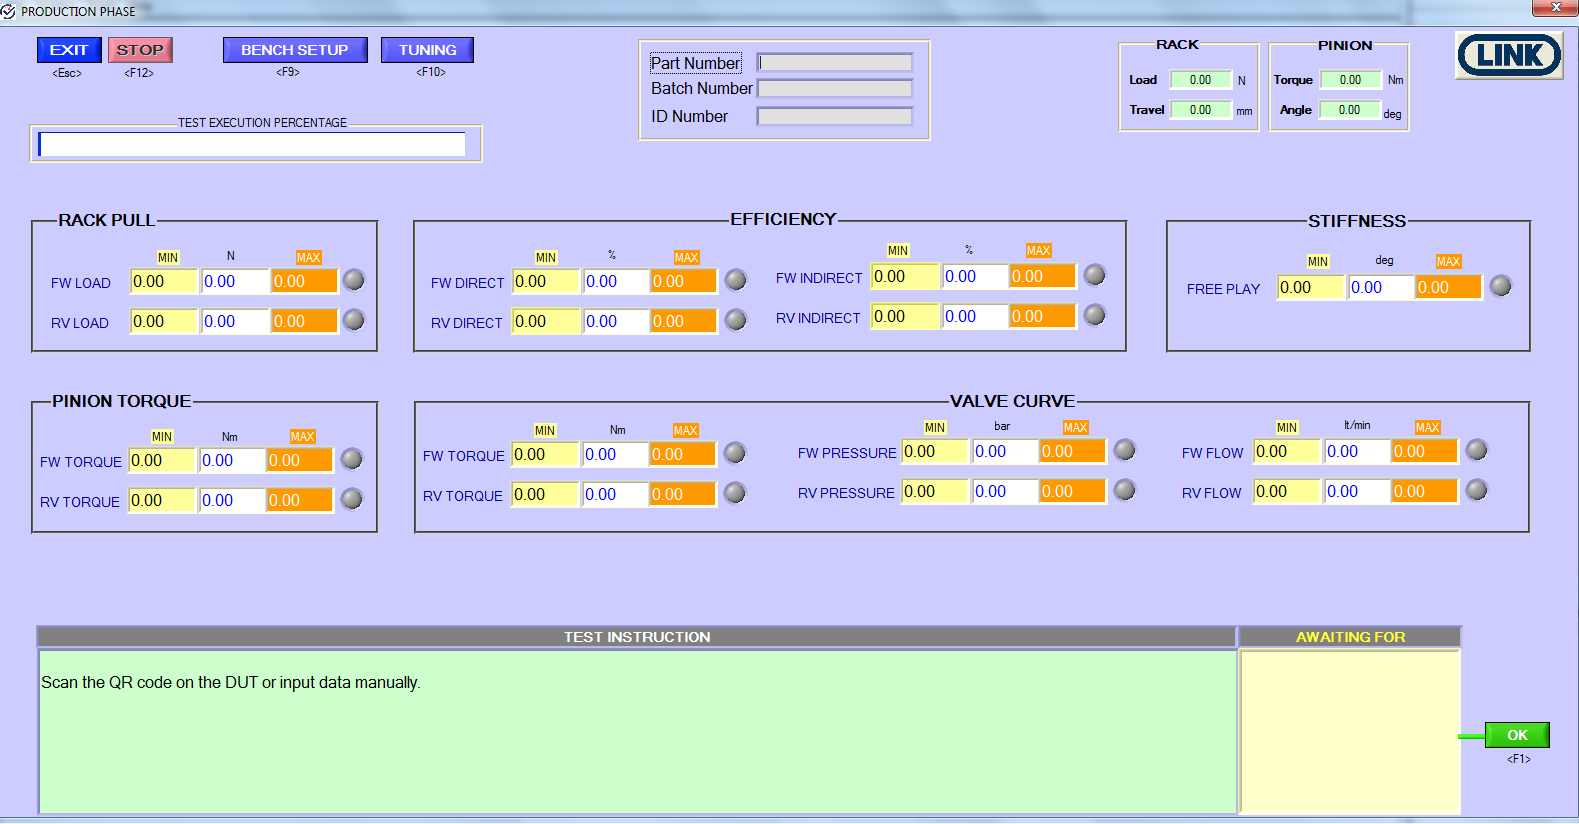Image resolution: width=1579 pixels, height=824 pixels.
Task: Click the RV FLOW indicator light
Action: pyautogui.click(x=1477, y=490)
